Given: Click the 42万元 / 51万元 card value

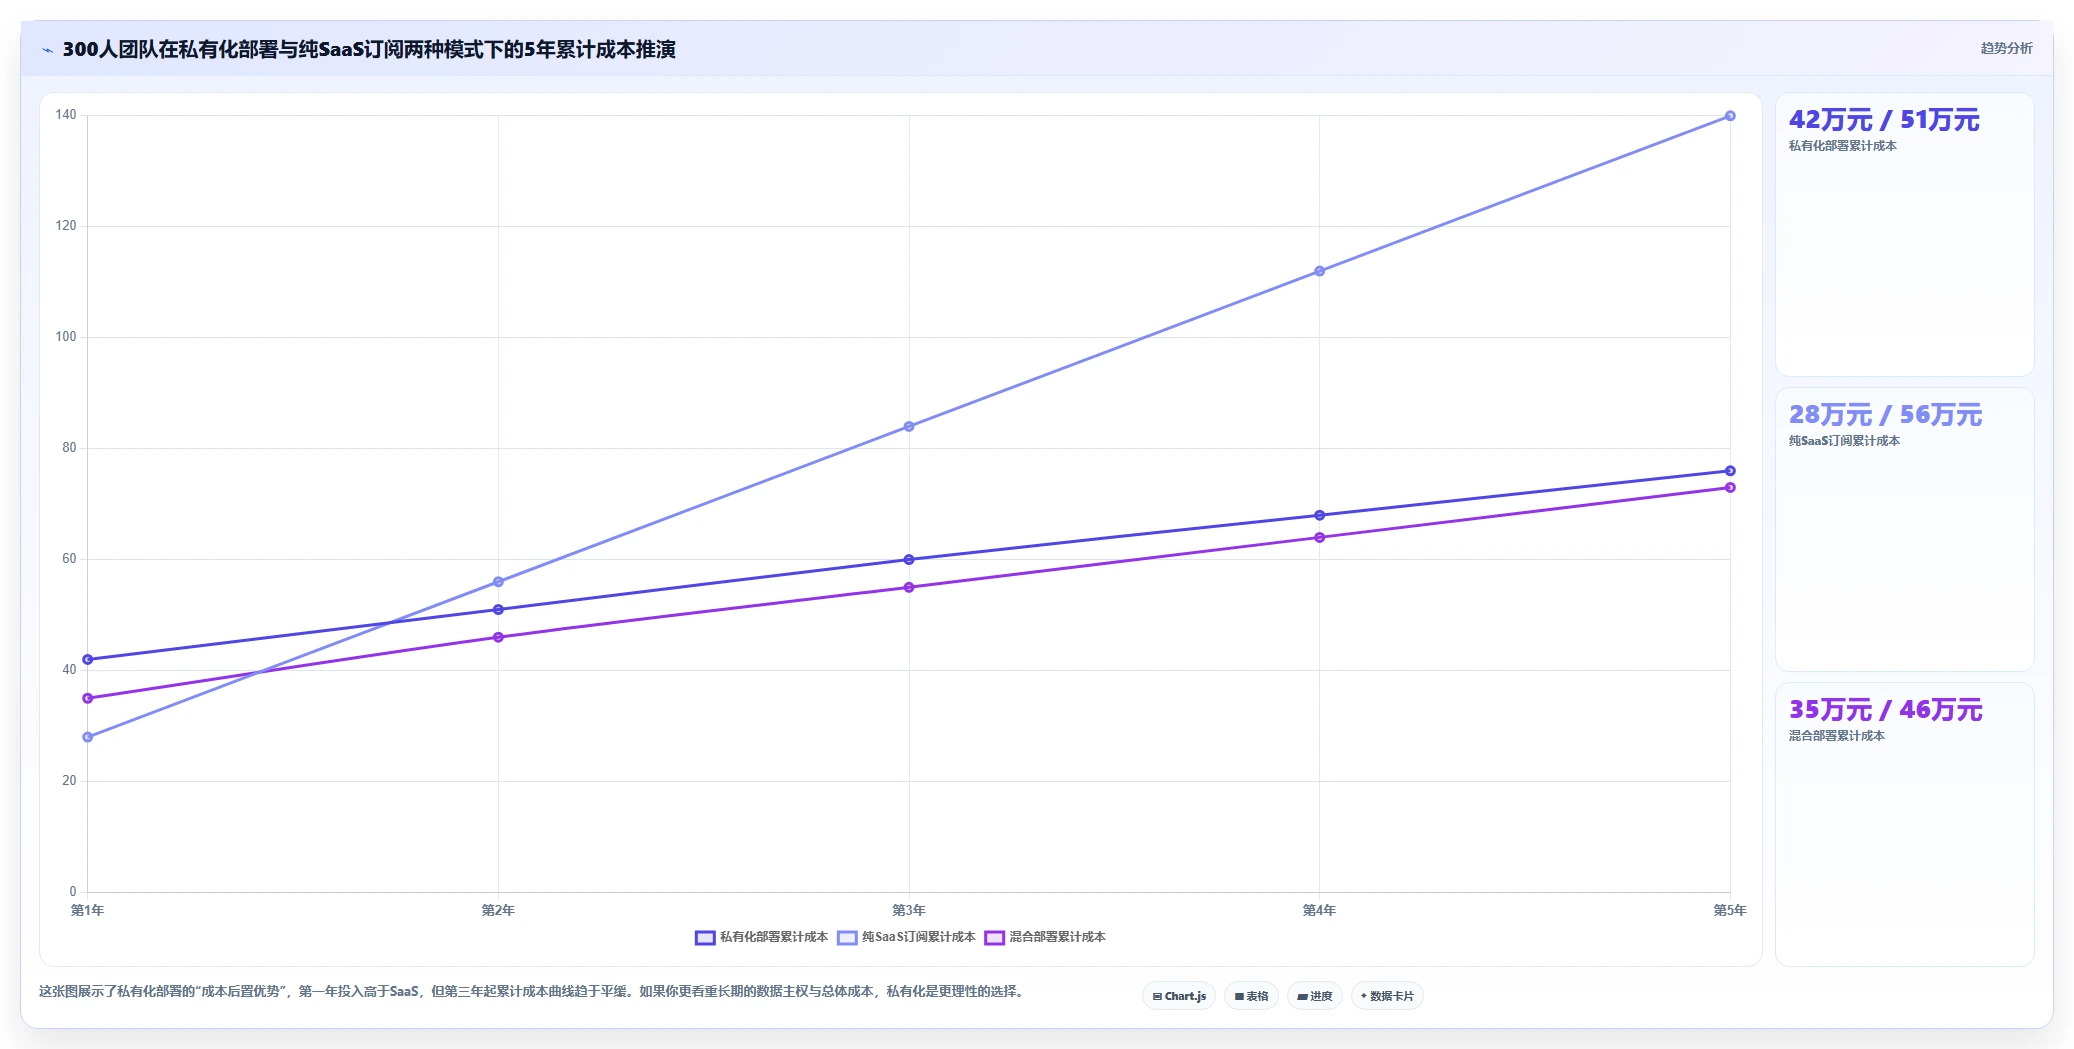Looking at the screenshot, I should point(1884,120).
